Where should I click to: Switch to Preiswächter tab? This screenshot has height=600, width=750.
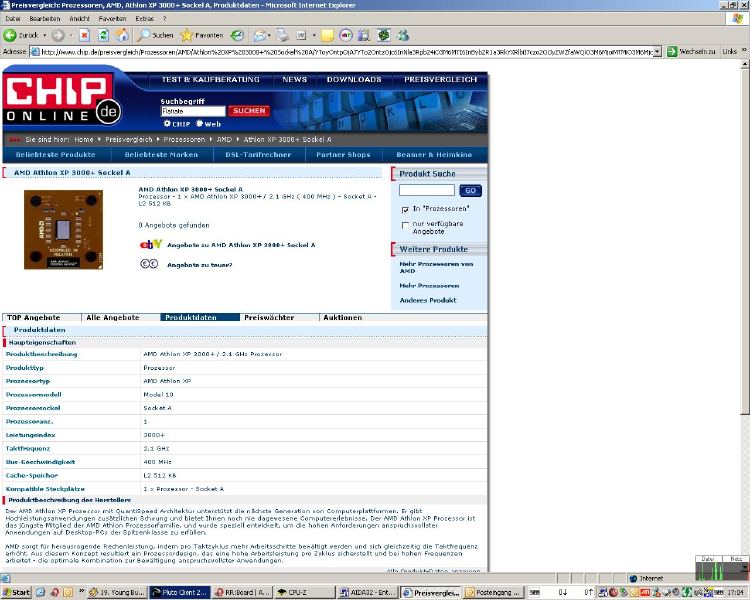point(279,317)
